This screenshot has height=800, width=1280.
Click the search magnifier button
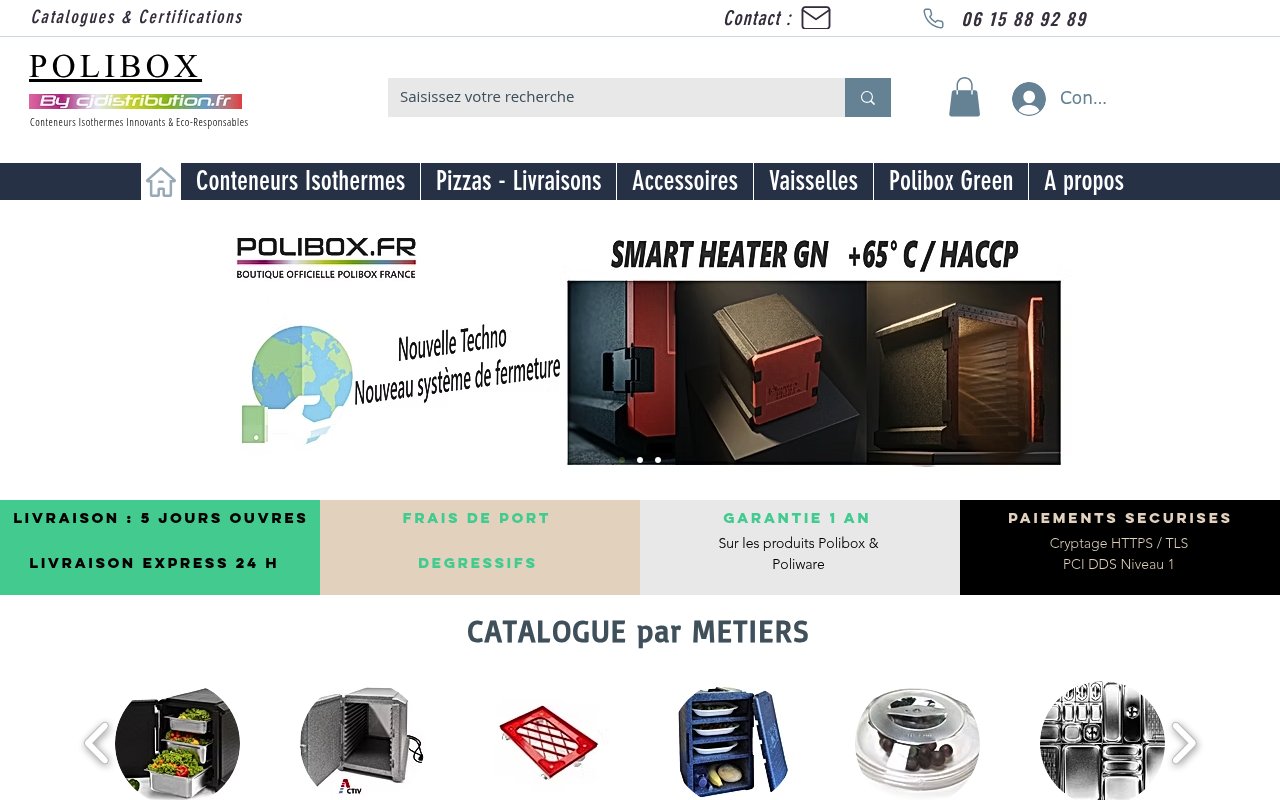[x=868, y=97]
